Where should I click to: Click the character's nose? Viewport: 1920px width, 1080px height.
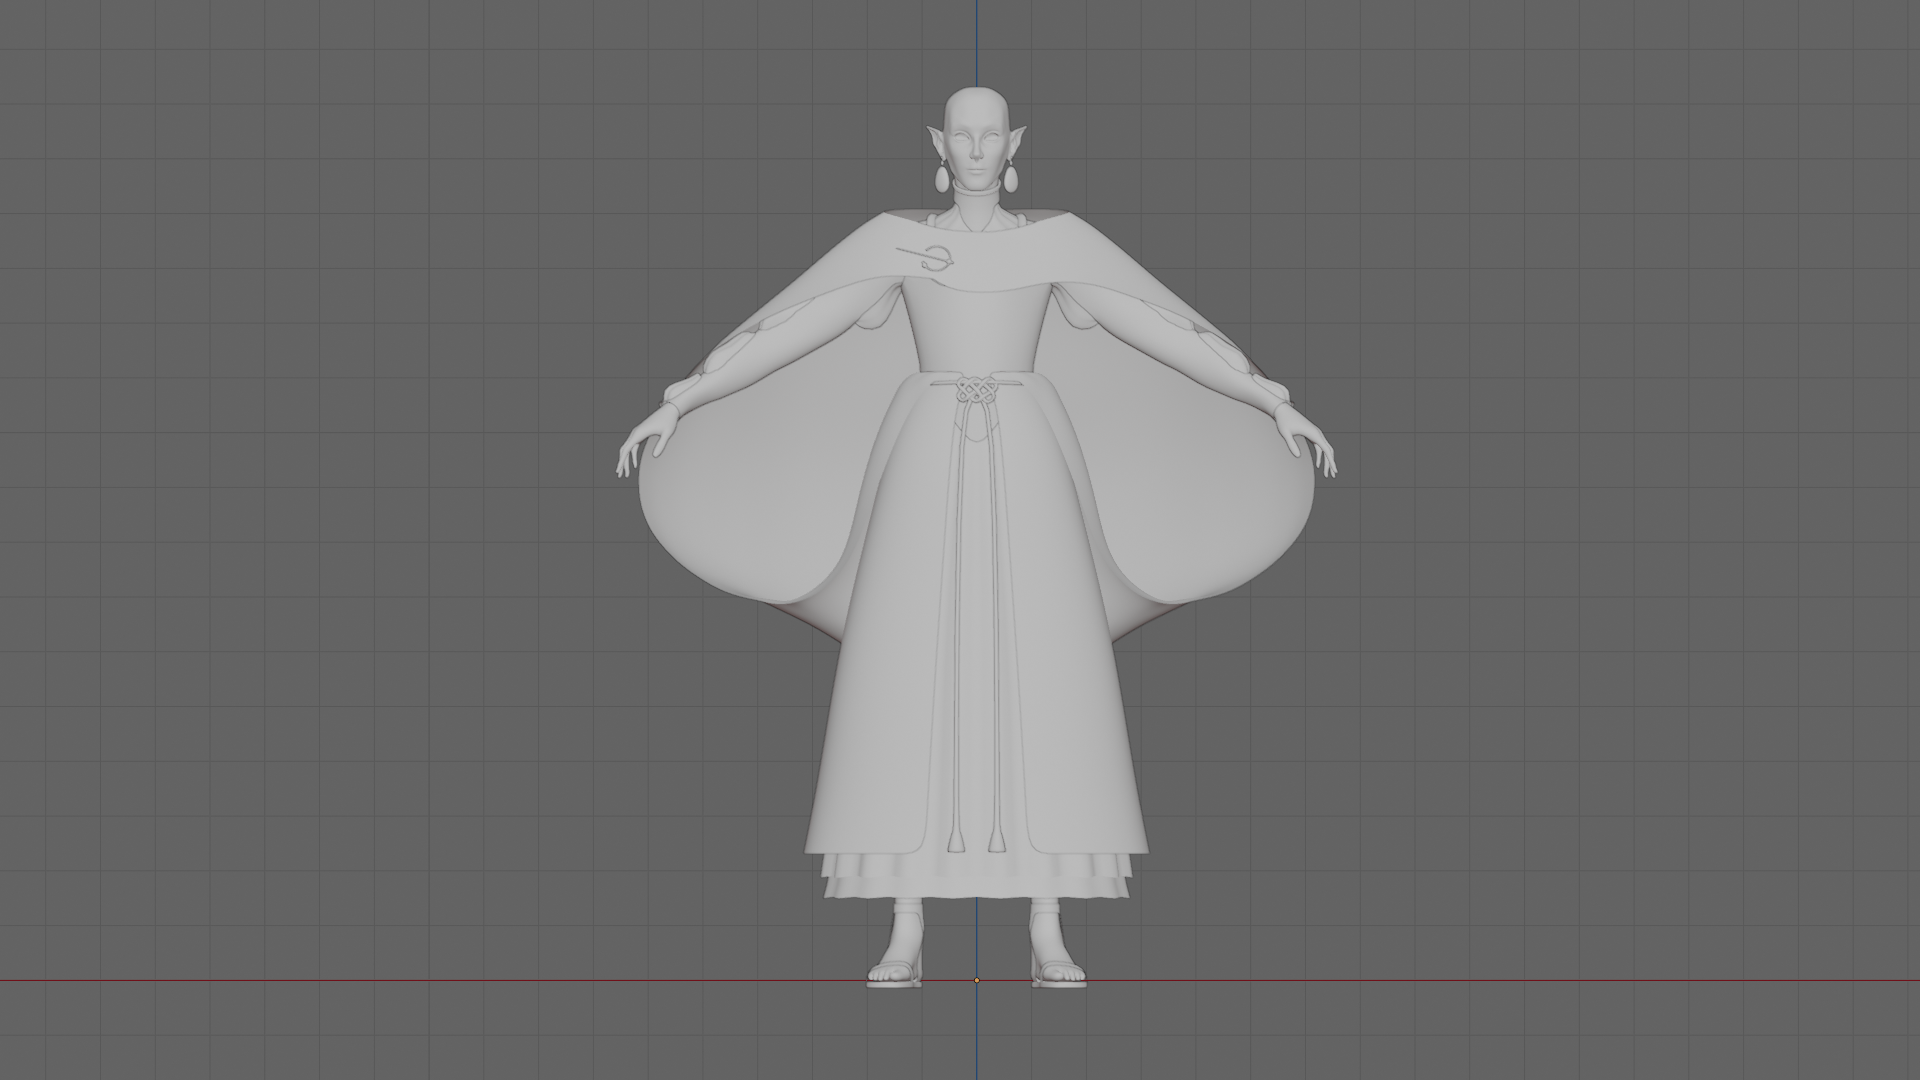[x=978, y=152]
